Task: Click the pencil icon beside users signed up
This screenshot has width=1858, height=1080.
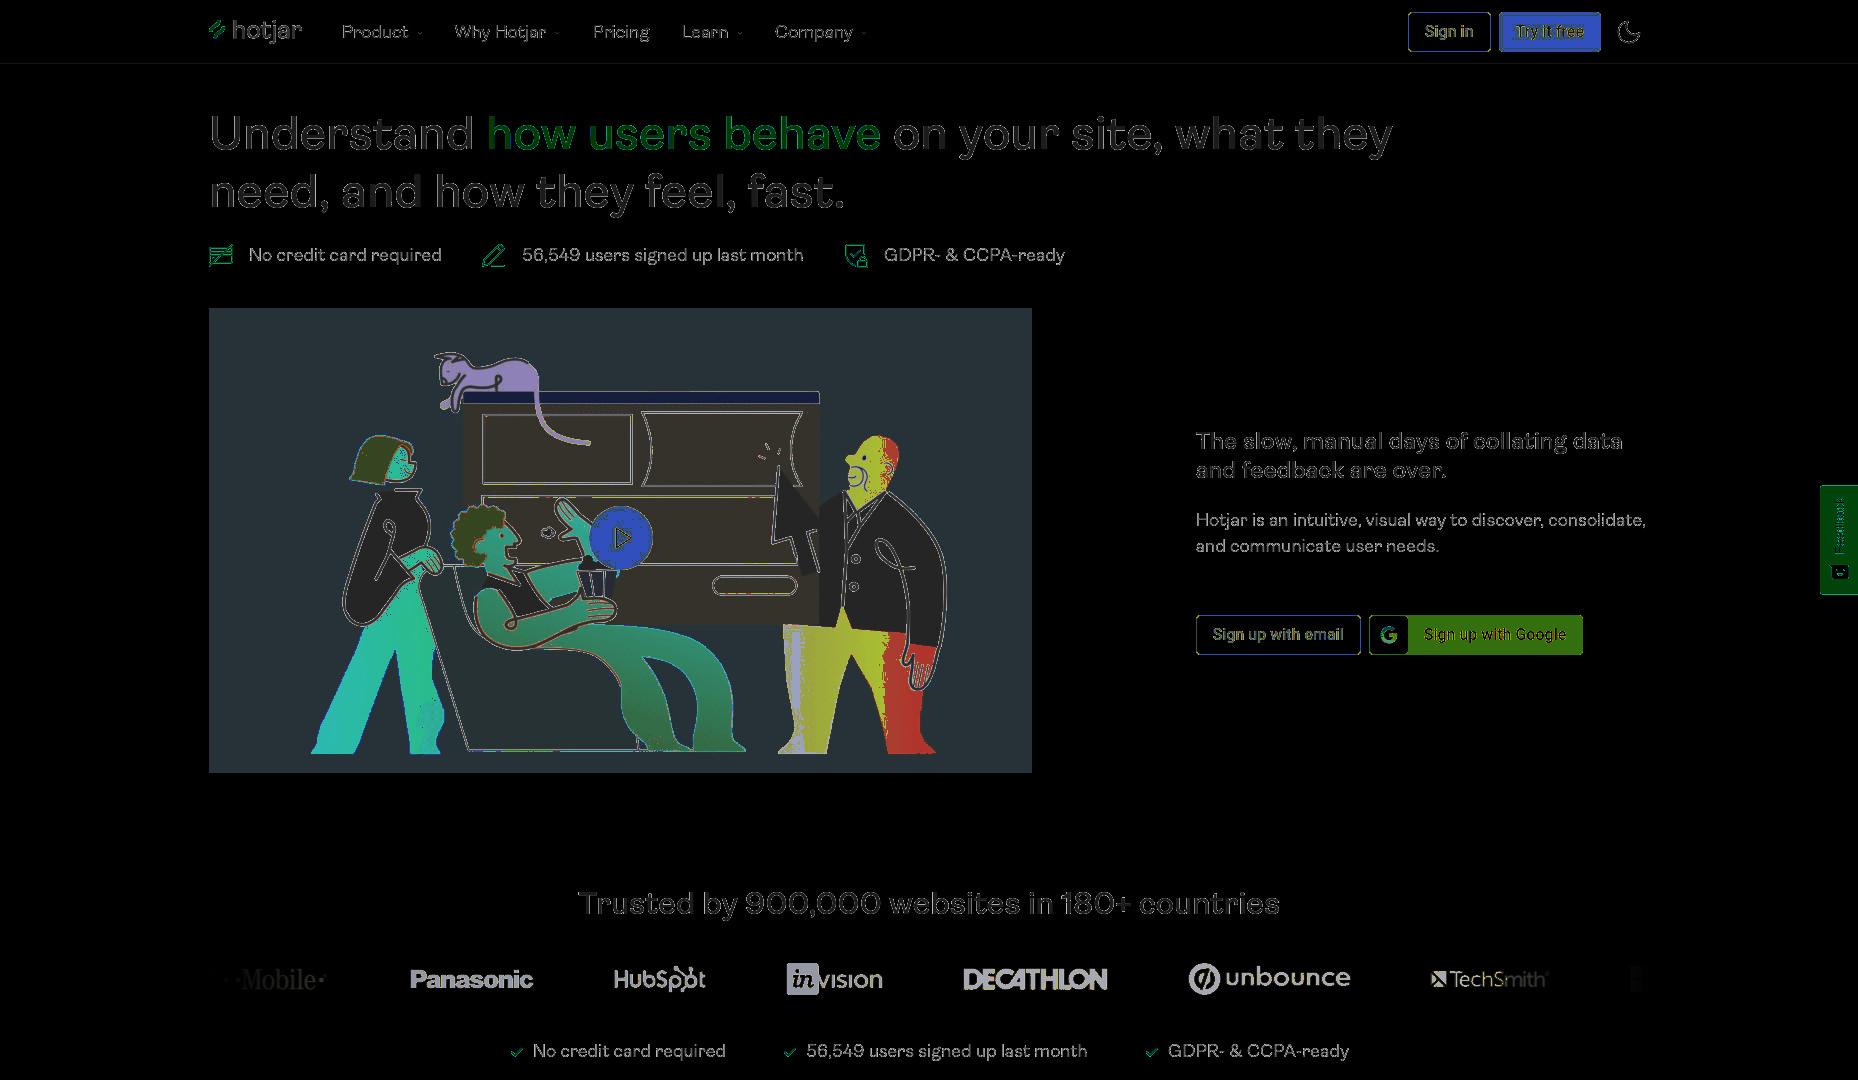Action: 493,256
